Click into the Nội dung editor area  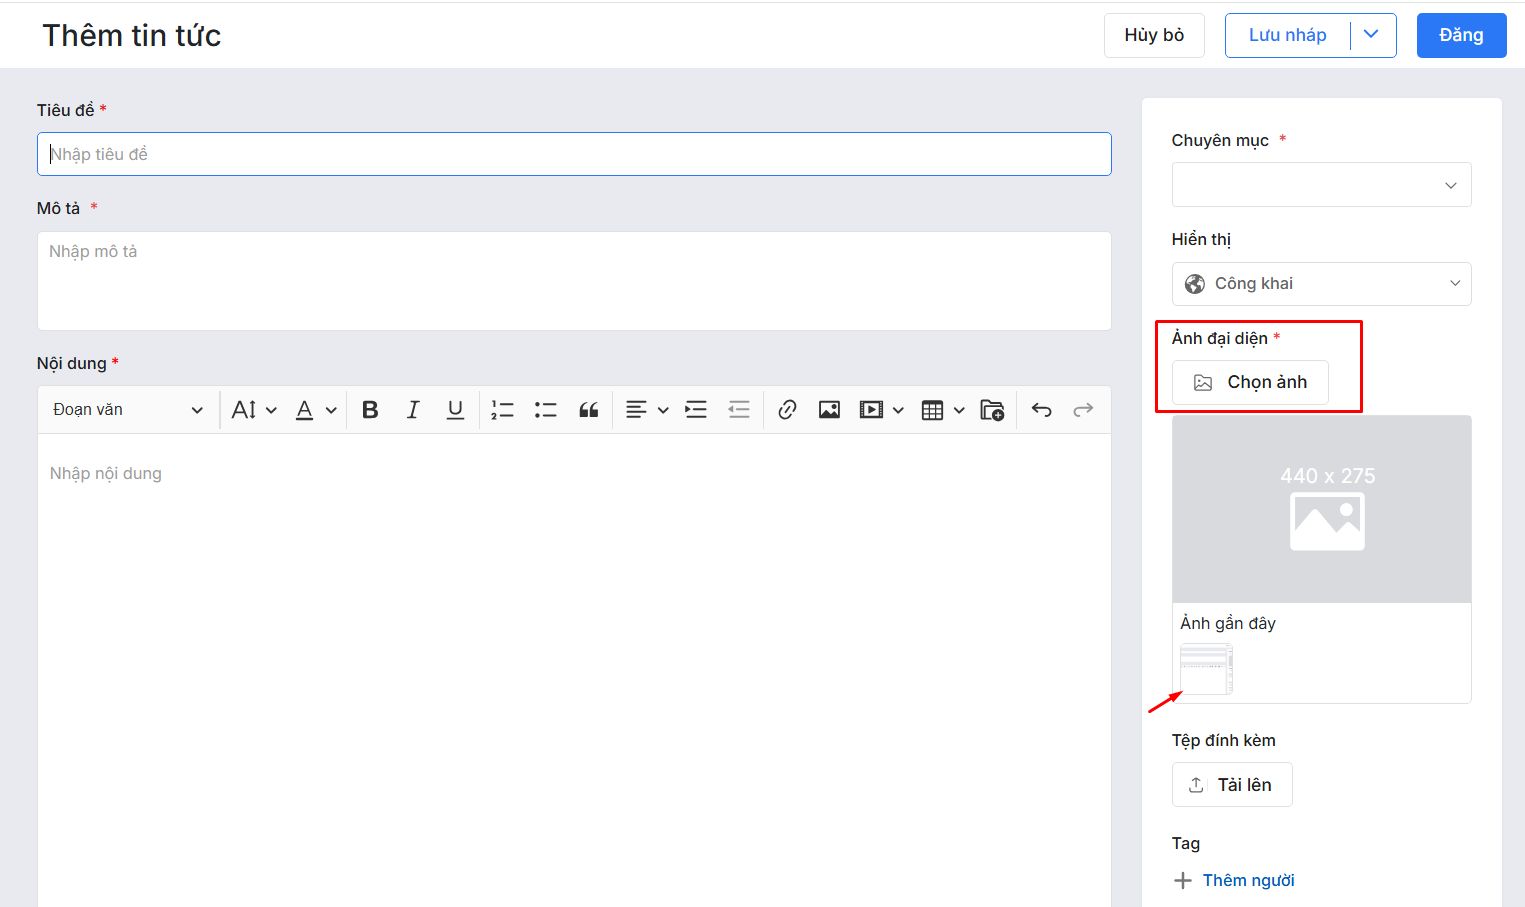[574, 670]
